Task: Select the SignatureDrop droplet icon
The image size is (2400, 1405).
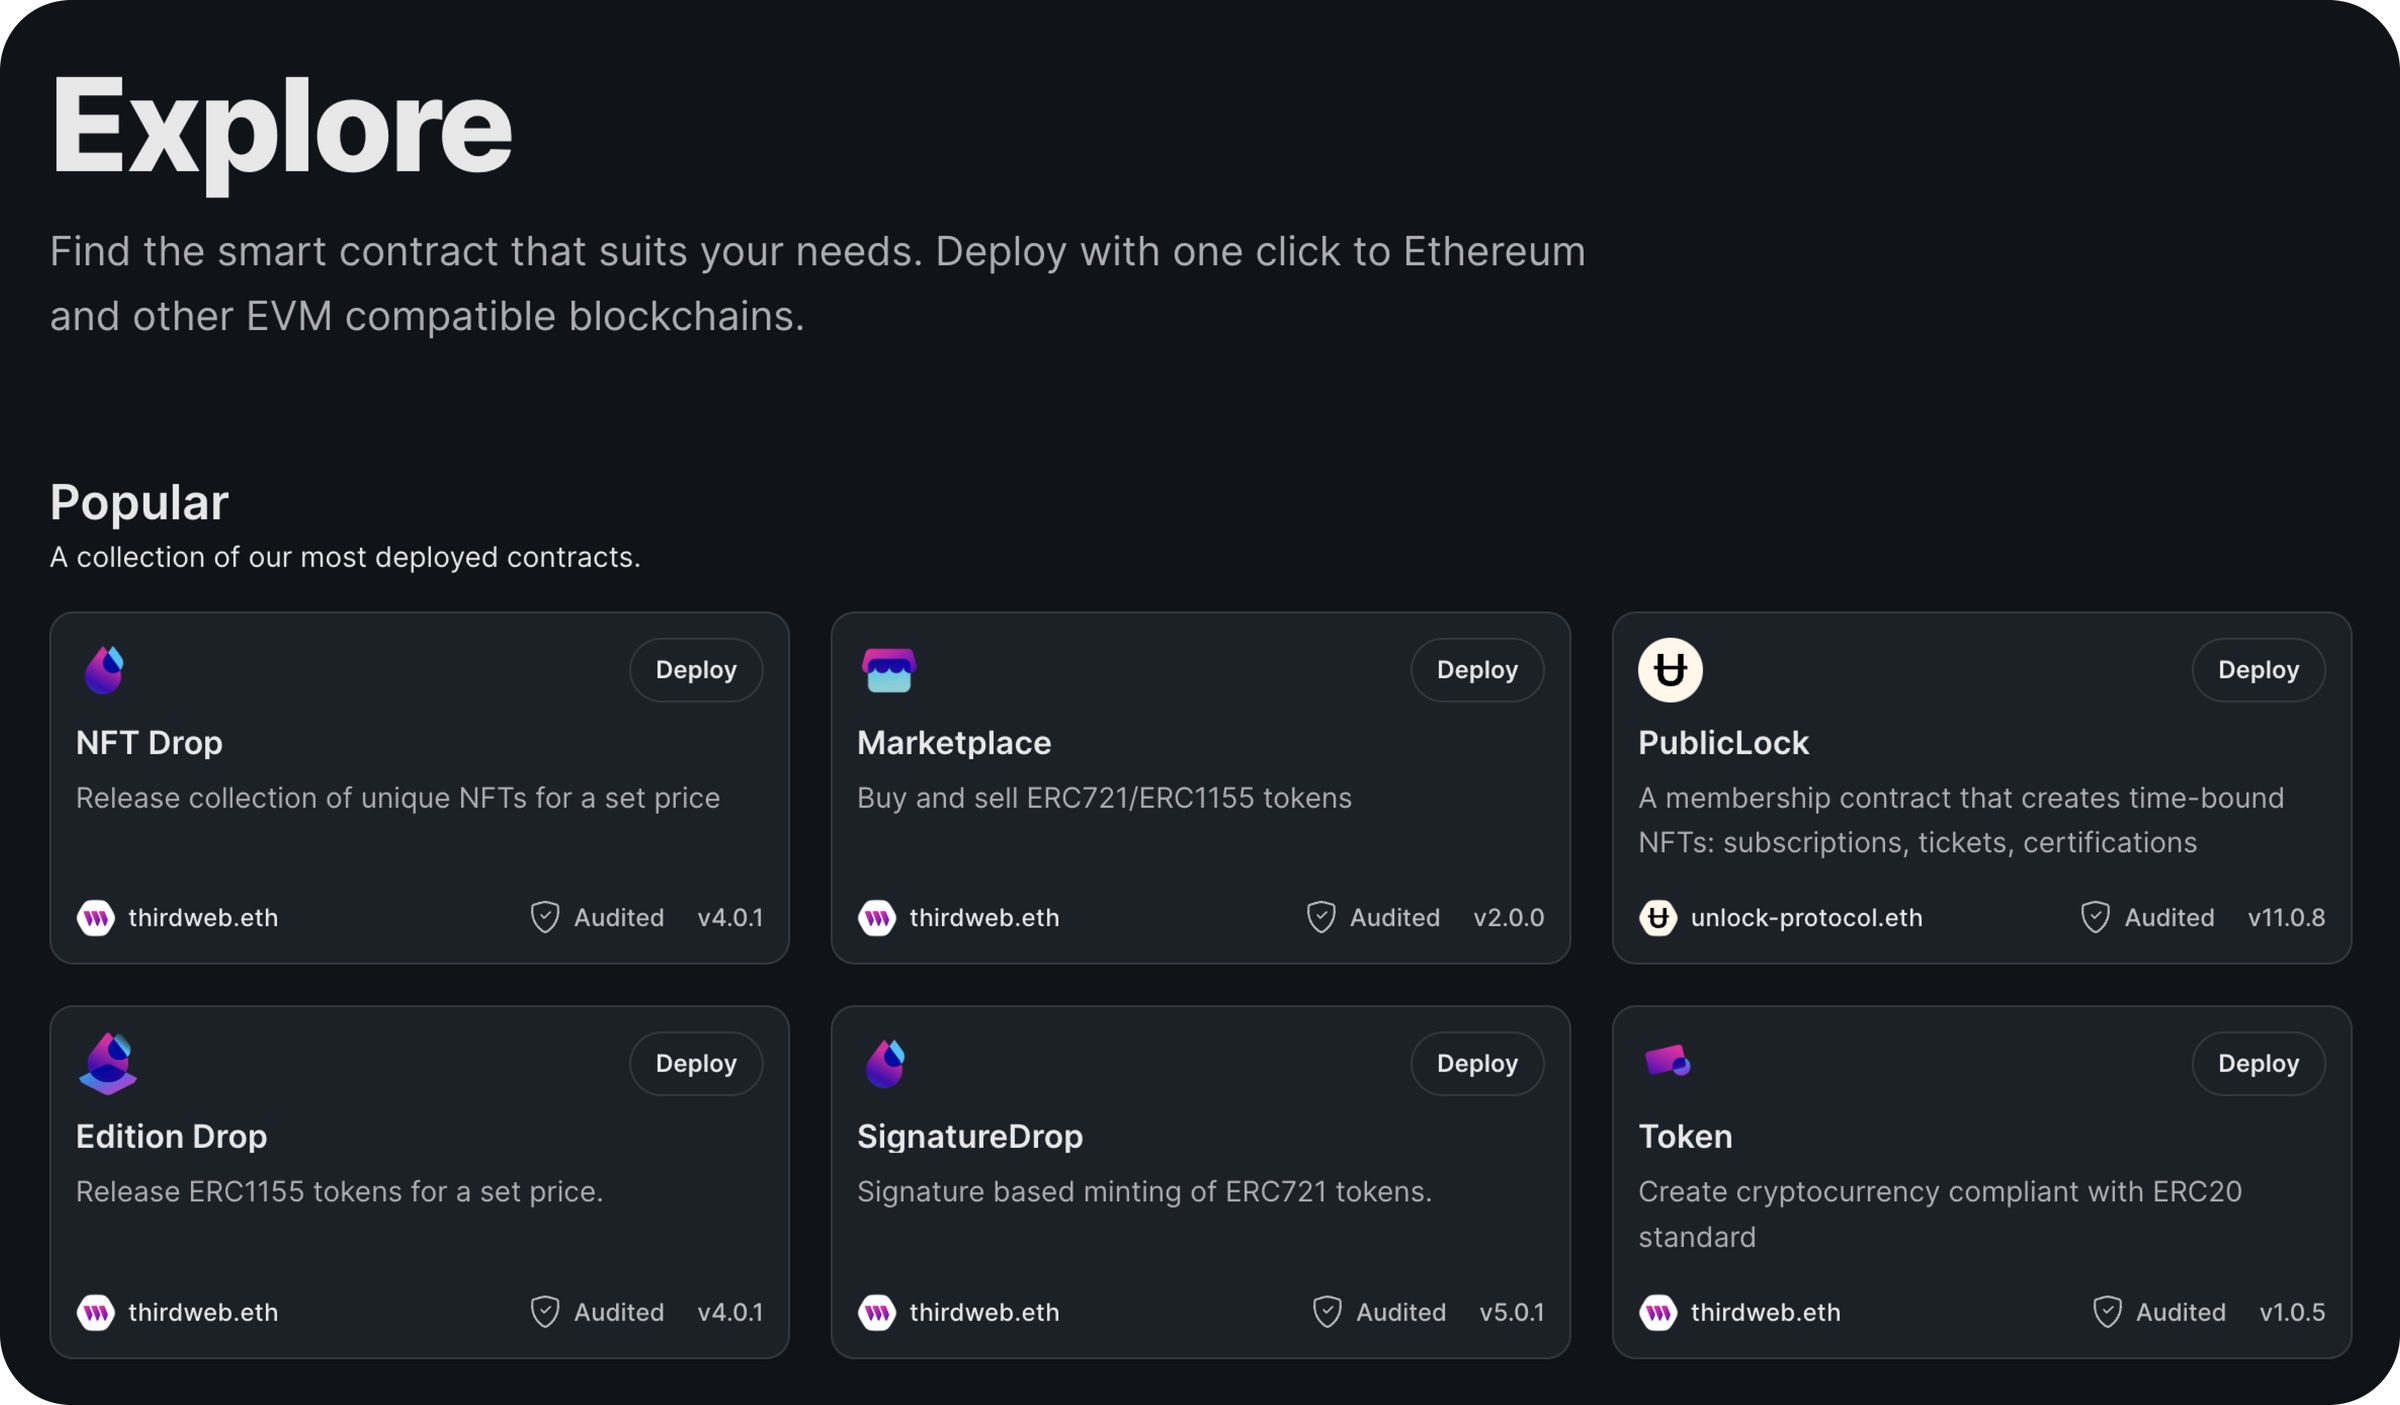Action: [887, 1063]
